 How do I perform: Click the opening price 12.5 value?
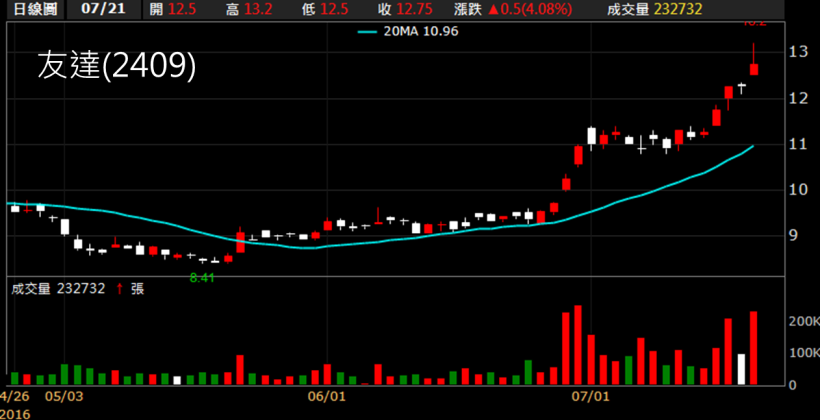pyautogui.click(x=183, y=9)
